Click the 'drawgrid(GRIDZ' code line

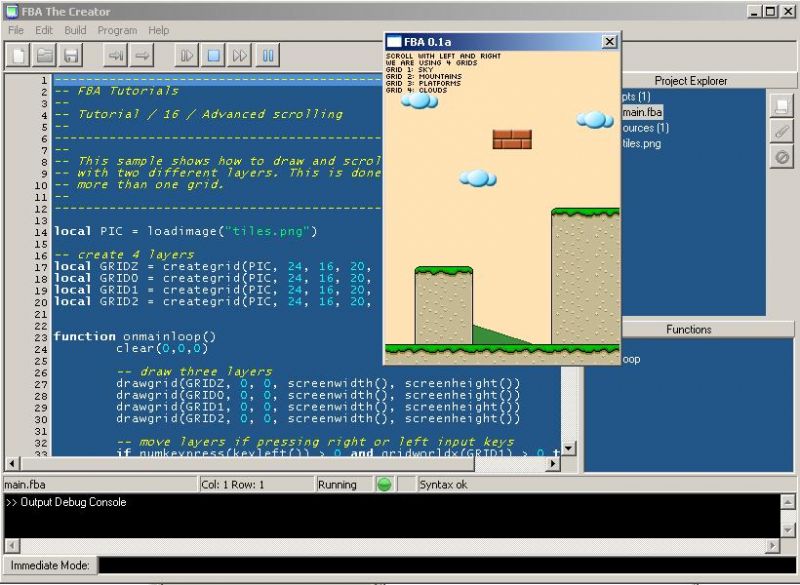pos(318,384)
